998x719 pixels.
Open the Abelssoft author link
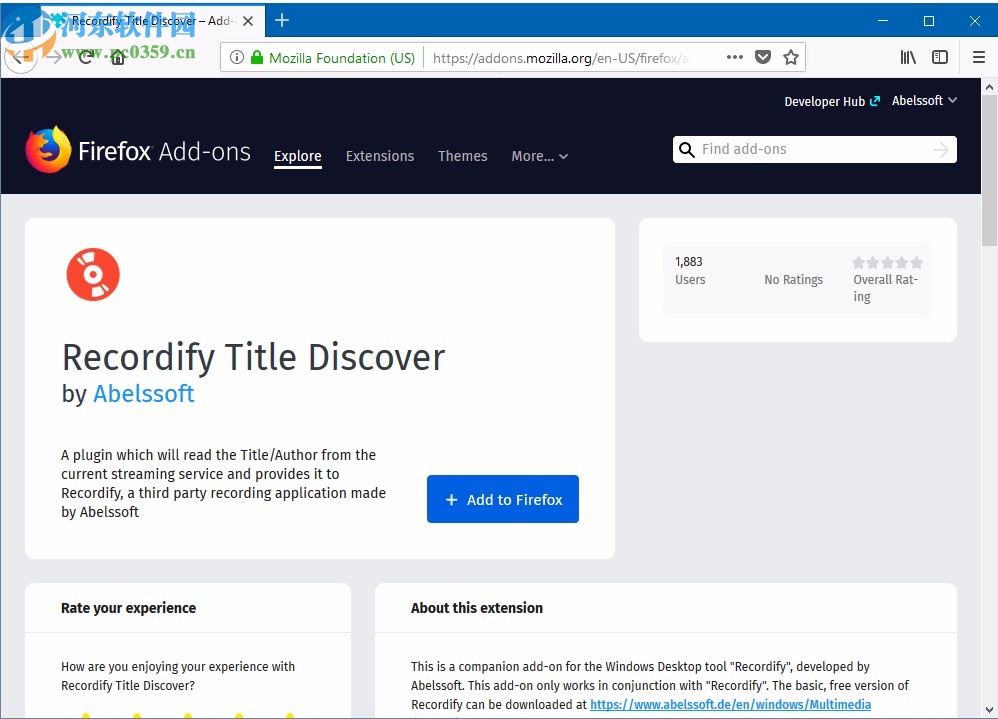[x=144, y=394]
